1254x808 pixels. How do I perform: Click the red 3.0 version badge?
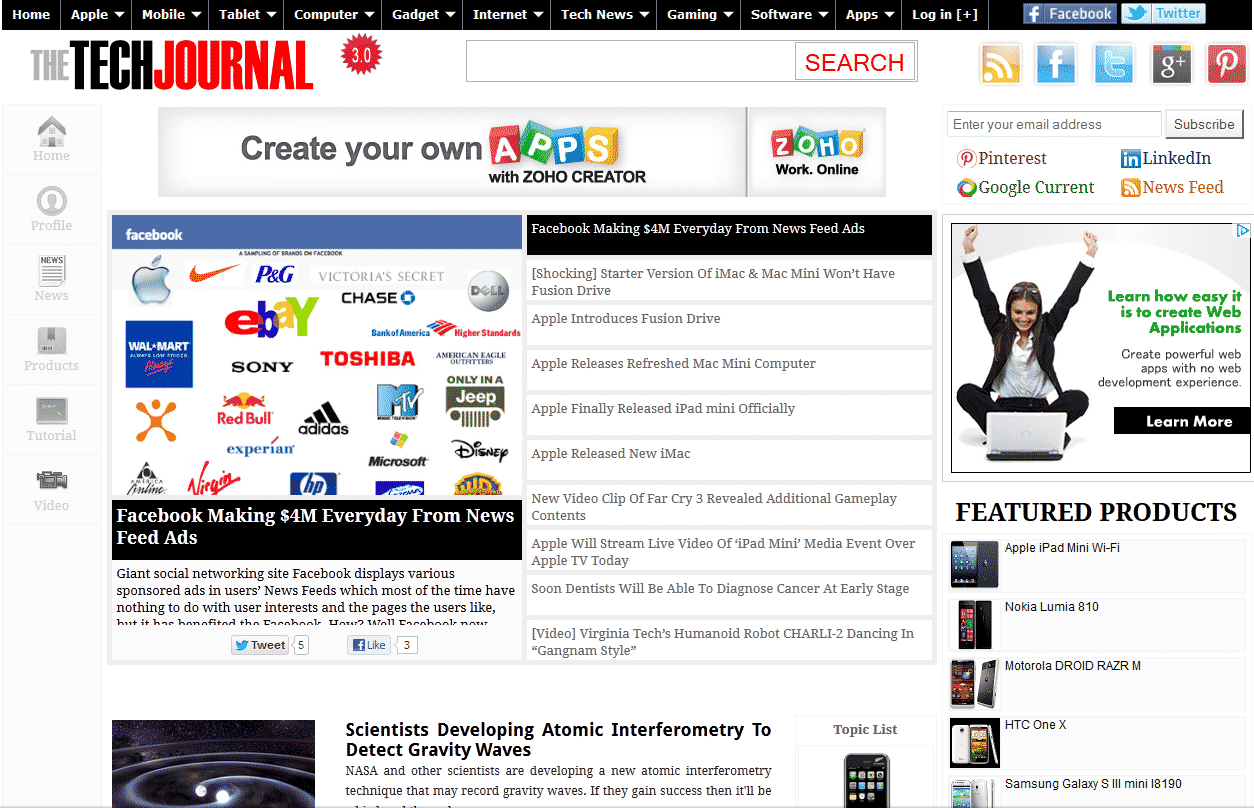pyautogui.click(x=361, y=56)
